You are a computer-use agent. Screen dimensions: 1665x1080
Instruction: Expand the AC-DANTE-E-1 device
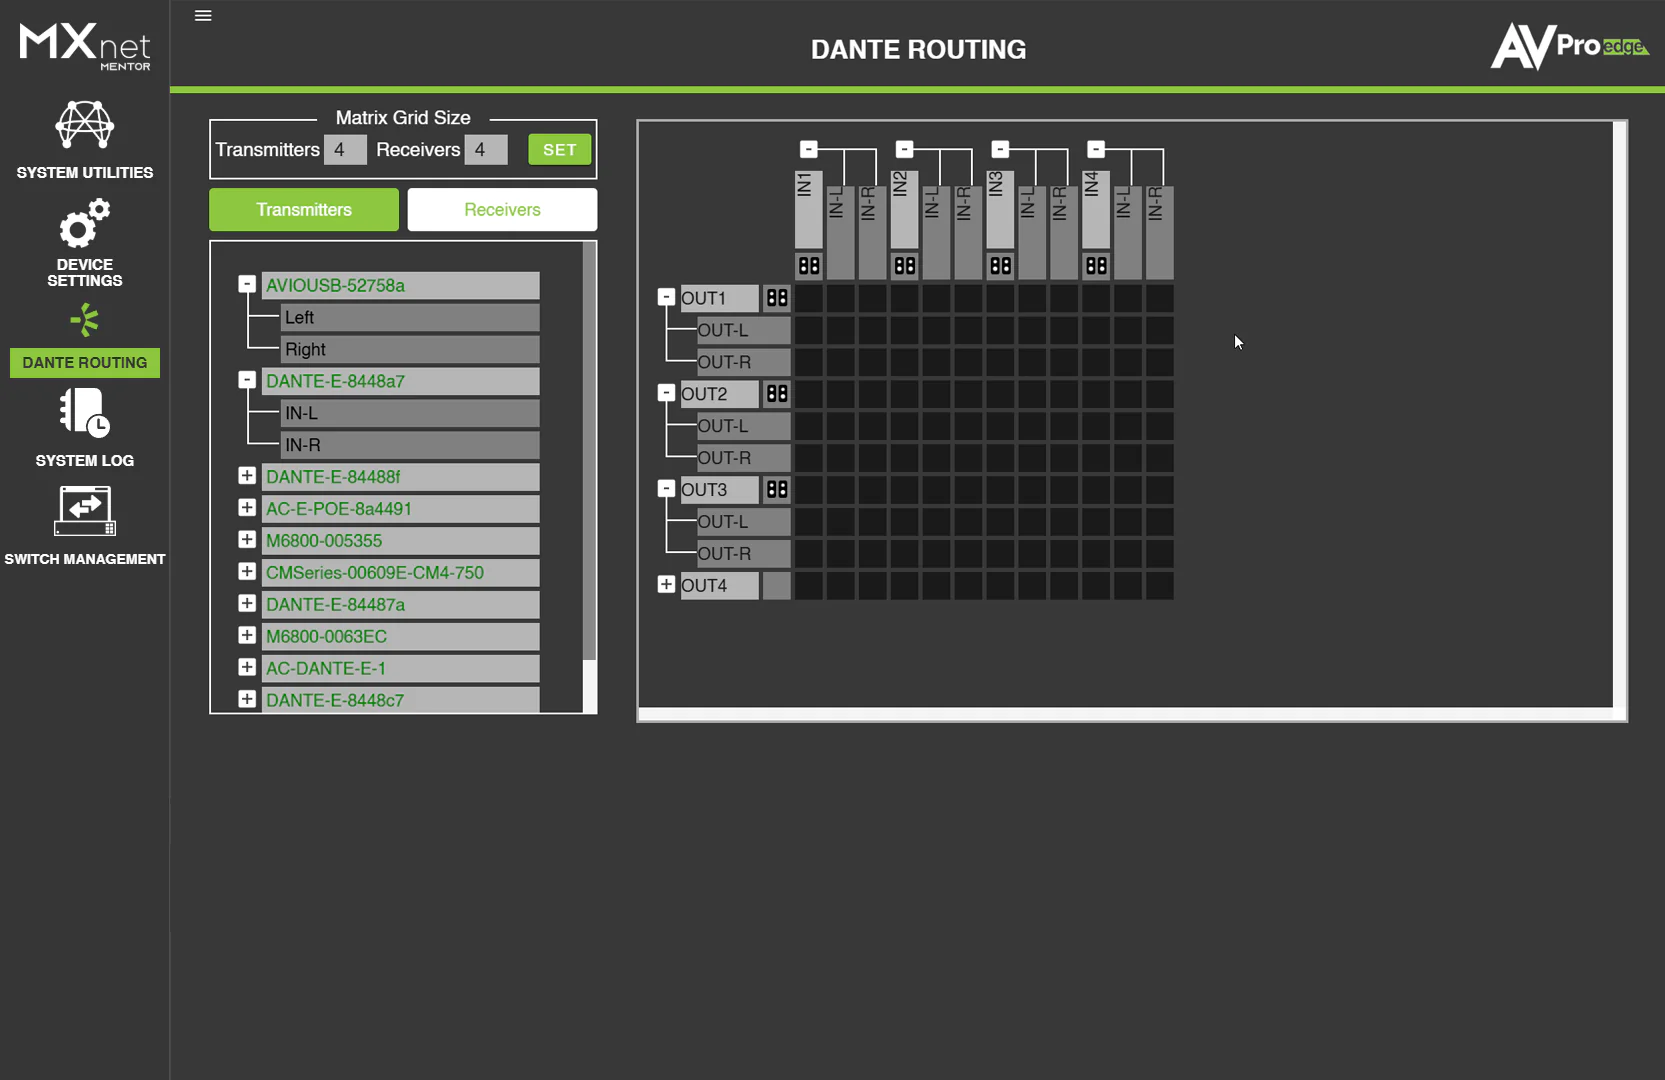(x=247, y=667)
